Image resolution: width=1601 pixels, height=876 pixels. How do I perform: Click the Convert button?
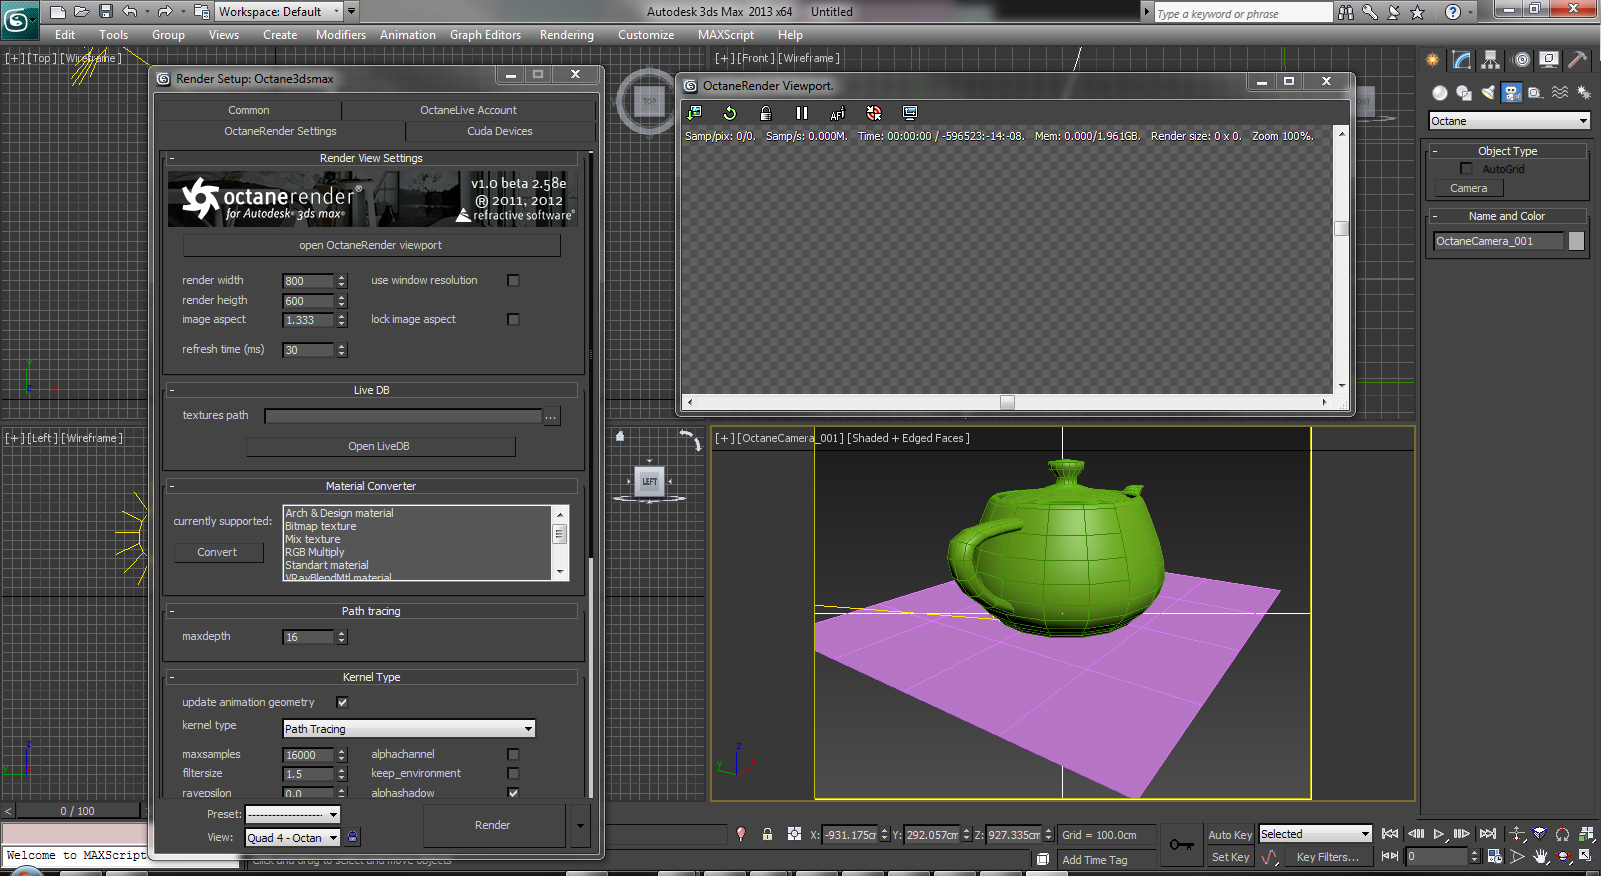pyautogui.click(x=218, y=552)
